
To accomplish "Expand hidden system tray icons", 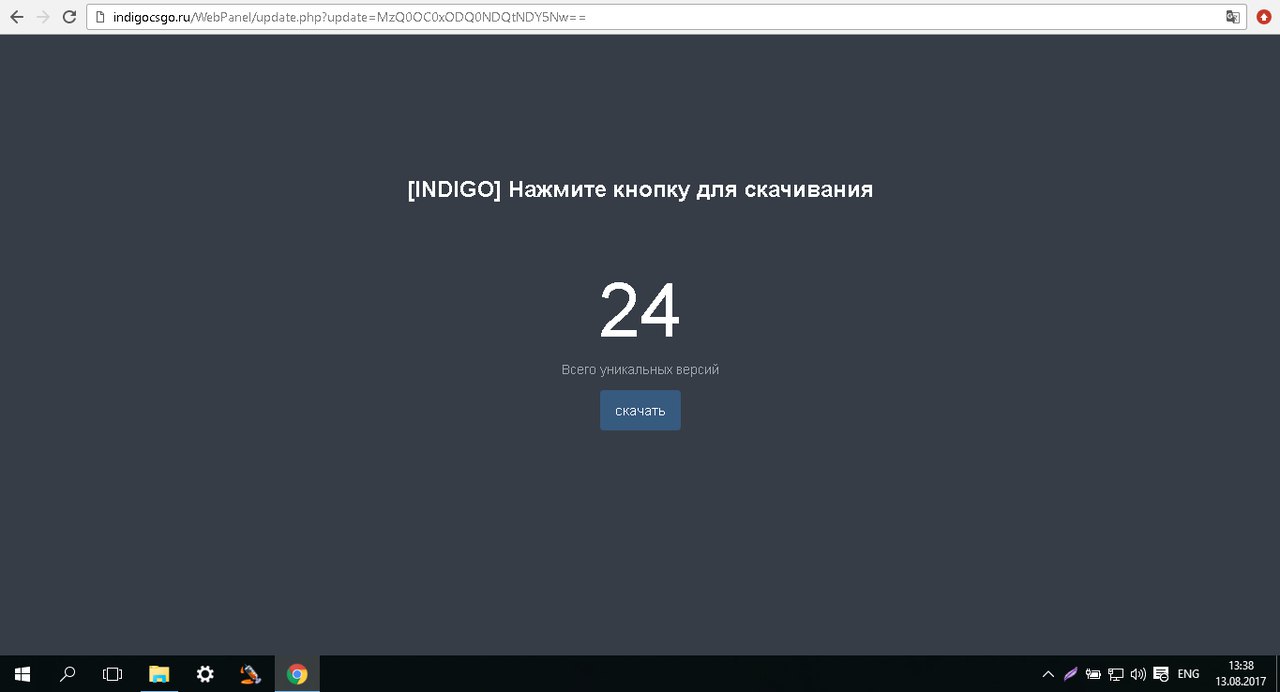I will 1048,674.
